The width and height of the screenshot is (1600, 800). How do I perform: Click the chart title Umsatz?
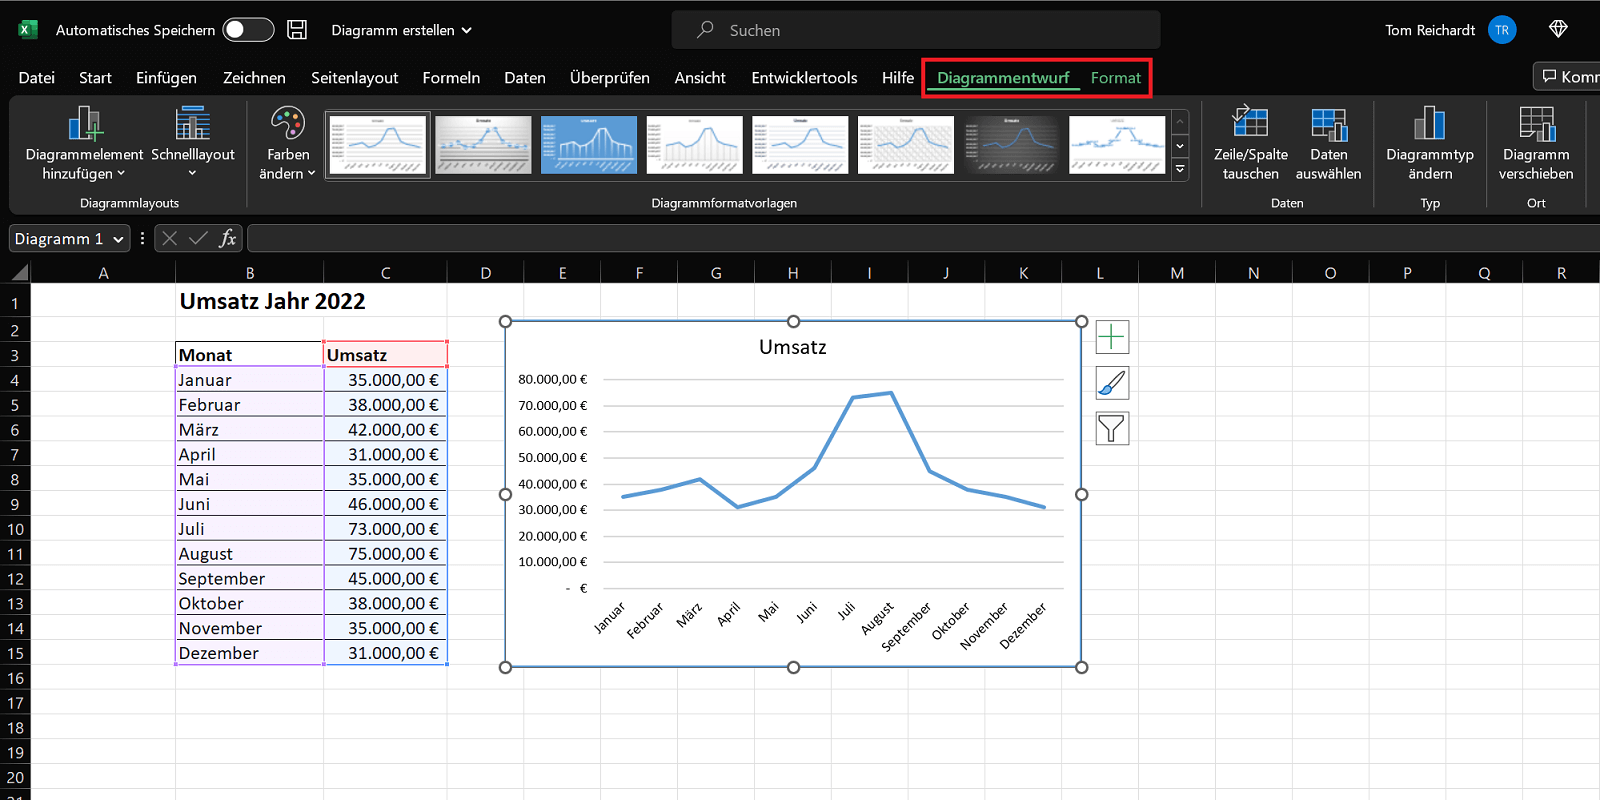(x=793, y=347)
